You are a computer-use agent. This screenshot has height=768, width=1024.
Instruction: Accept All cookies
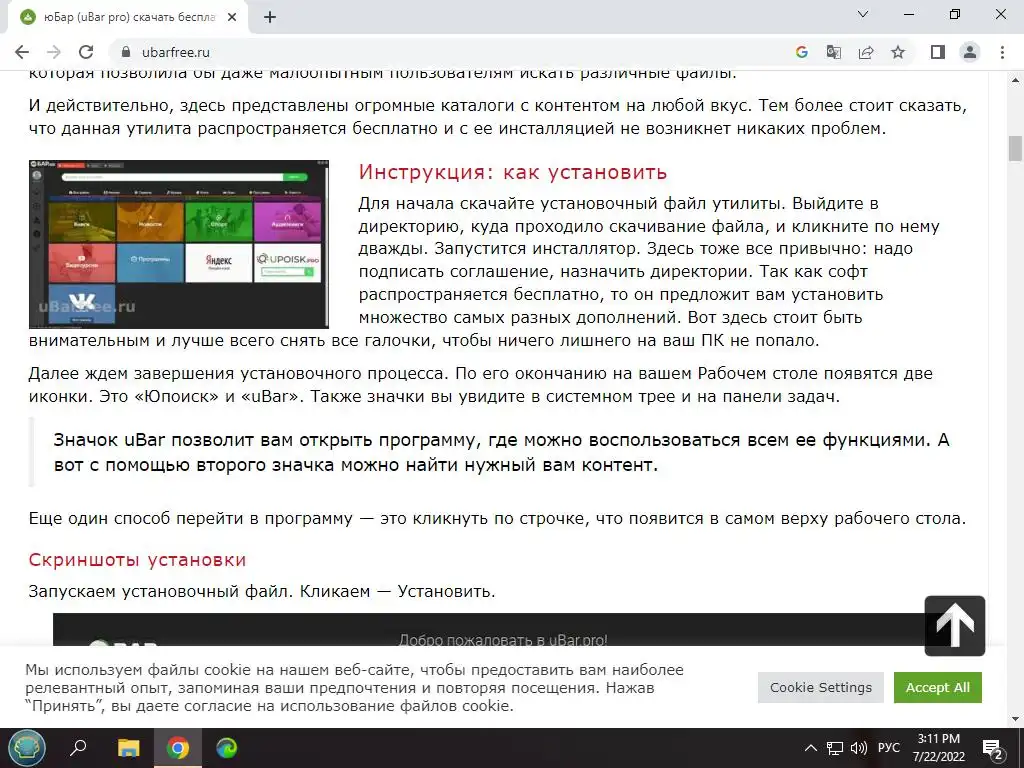click(938, 688)
